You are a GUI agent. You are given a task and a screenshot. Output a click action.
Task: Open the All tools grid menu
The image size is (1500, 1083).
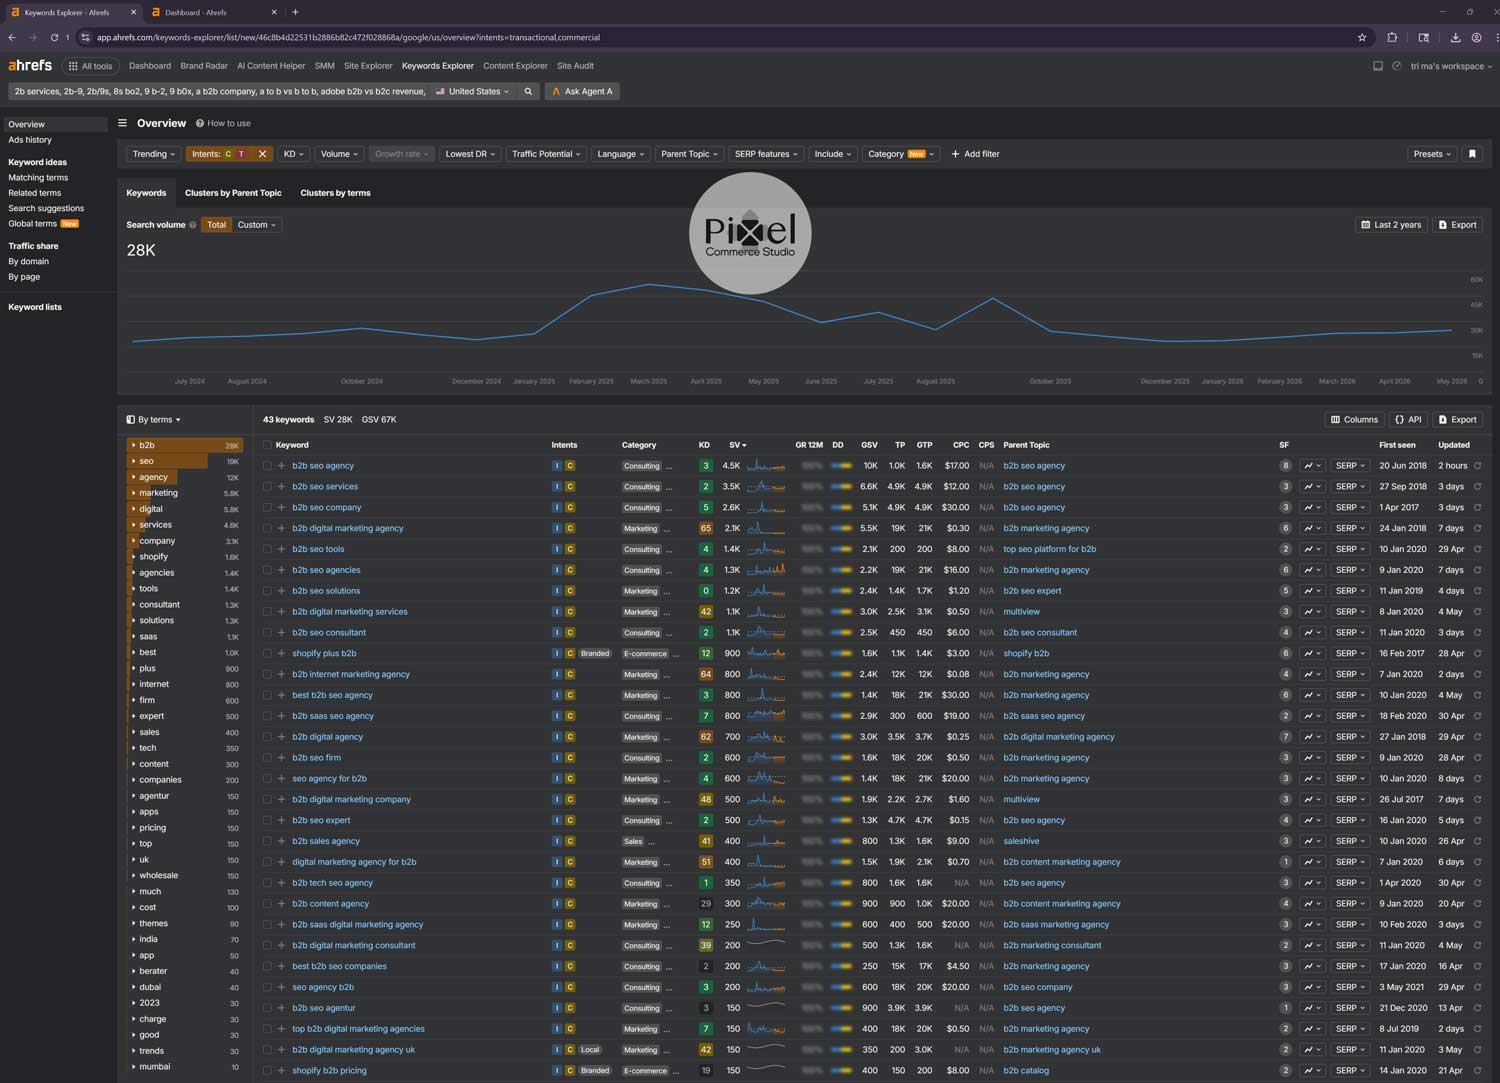pyautogui.click(x=90, y=66)
